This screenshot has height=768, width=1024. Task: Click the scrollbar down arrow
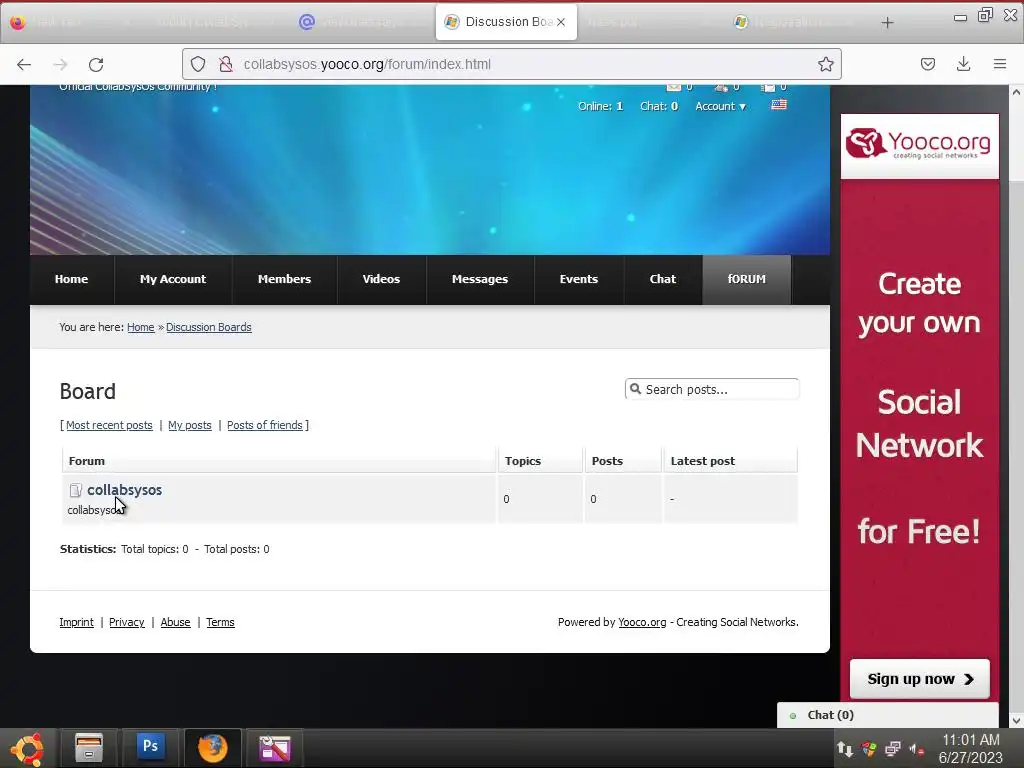click(1016, 721)
